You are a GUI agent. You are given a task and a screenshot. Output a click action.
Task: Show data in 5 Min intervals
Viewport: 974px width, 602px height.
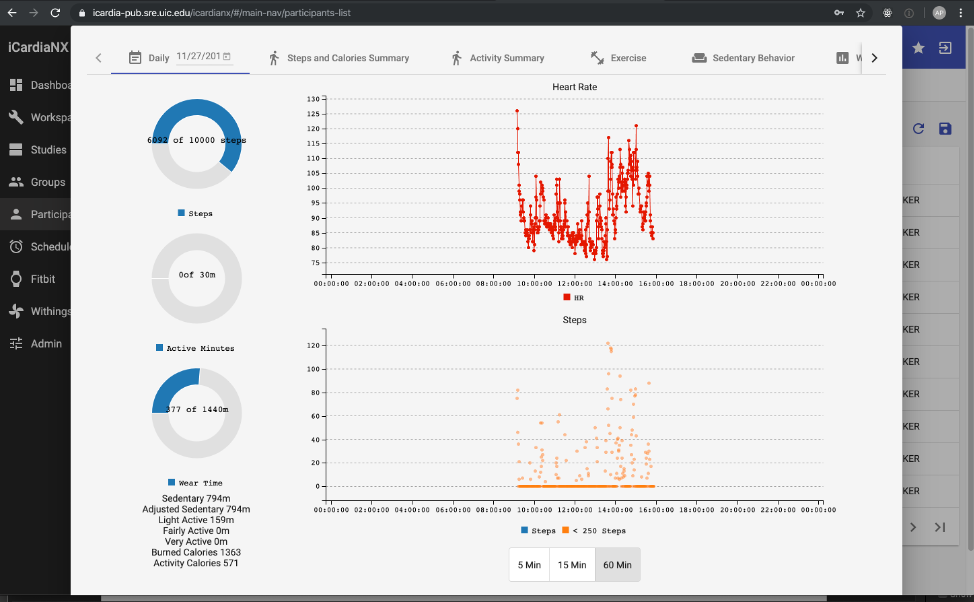(529, 565)
